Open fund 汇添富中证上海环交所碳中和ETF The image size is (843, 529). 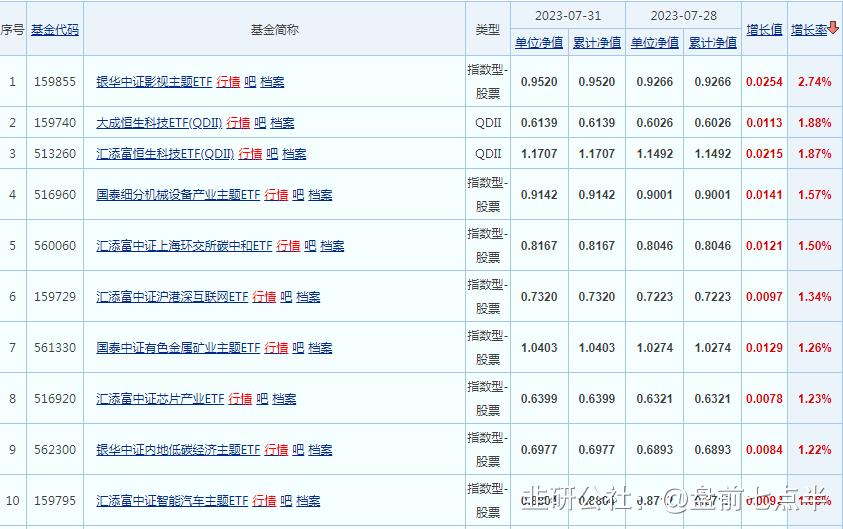point(184,246)
